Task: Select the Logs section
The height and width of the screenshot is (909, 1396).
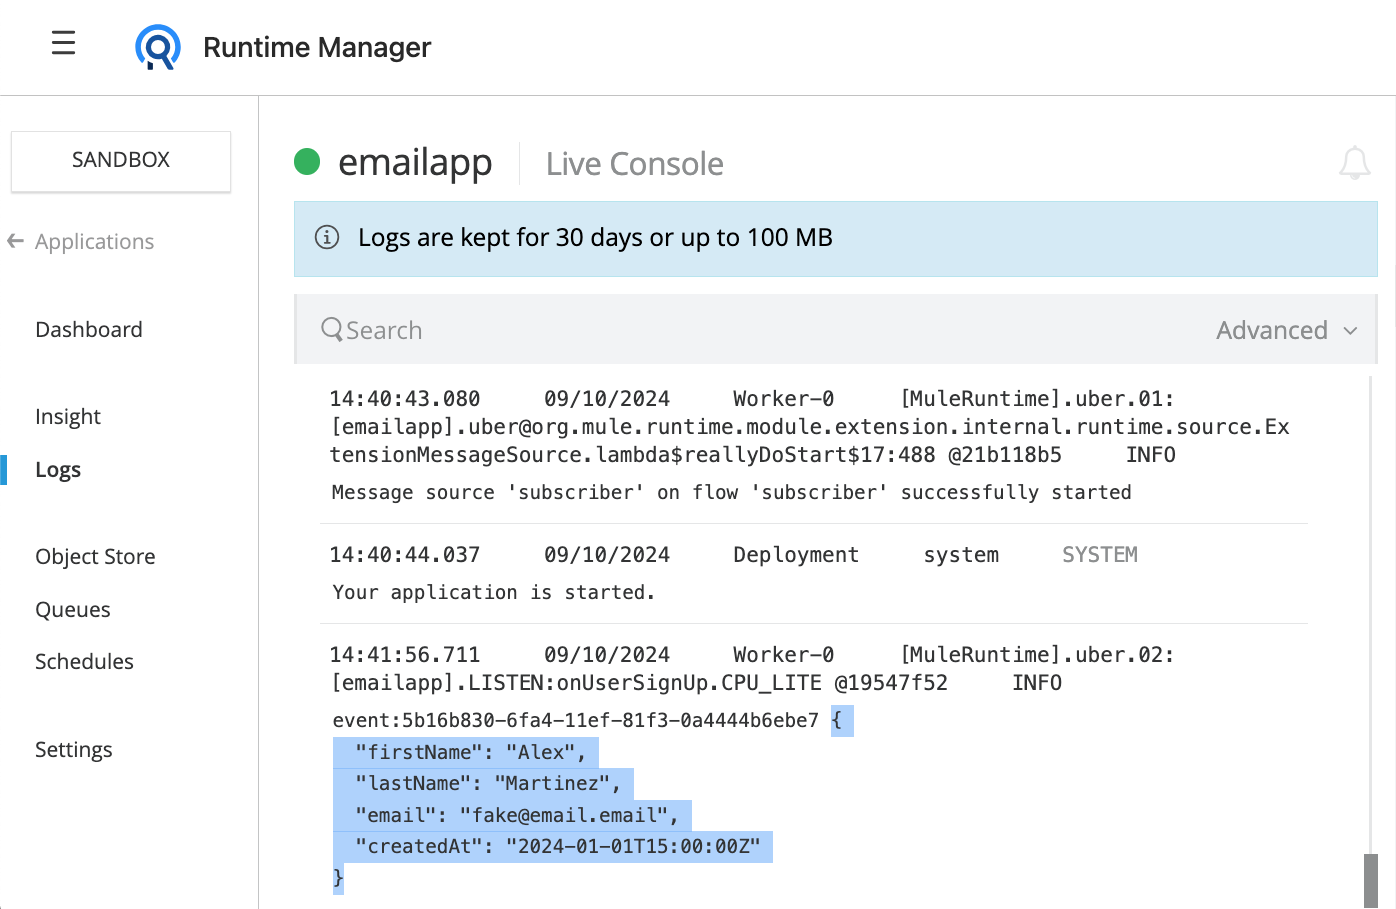Action: [58, 470]
